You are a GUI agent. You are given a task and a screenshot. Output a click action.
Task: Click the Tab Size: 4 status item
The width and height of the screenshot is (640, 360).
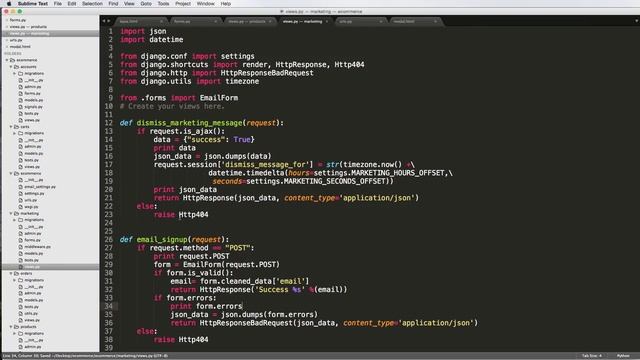tap(592, 356)
